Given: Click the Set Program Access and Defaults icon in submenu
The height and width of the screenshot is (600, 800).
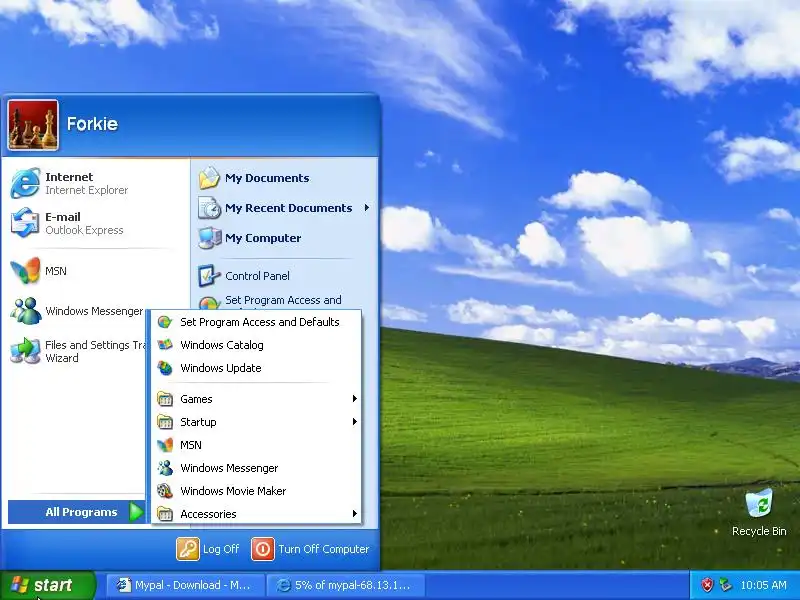Looking at the screenshot, I should click(165, 322).
